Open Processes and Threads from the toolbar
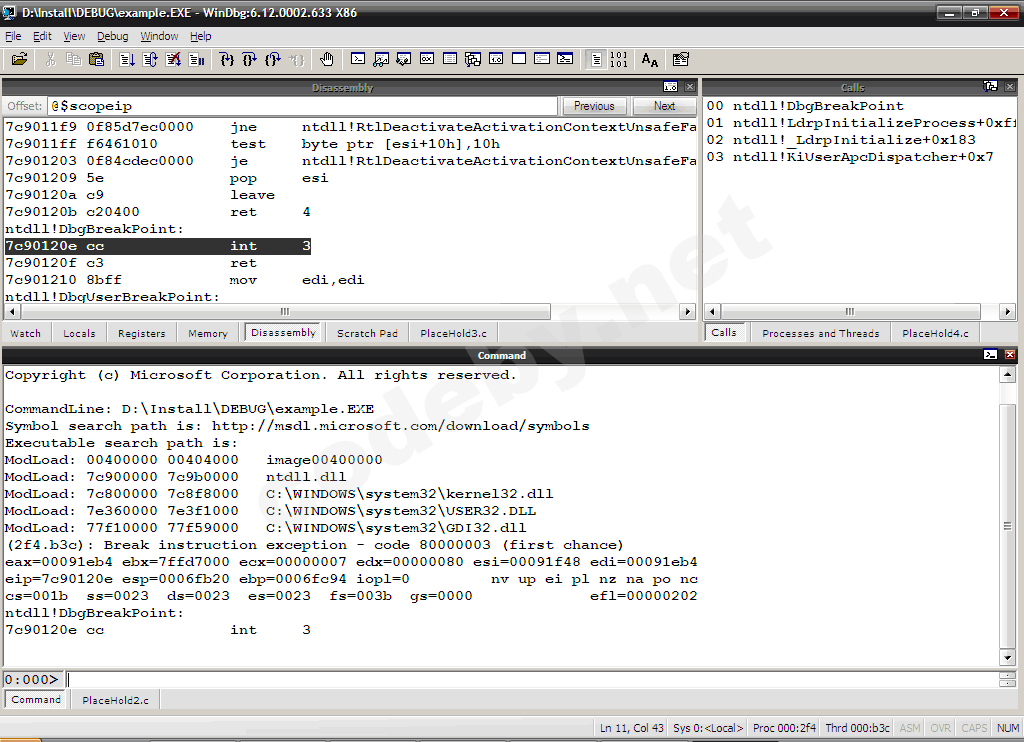The width and height of the screenshot is (1024, 742). point(542,59)
